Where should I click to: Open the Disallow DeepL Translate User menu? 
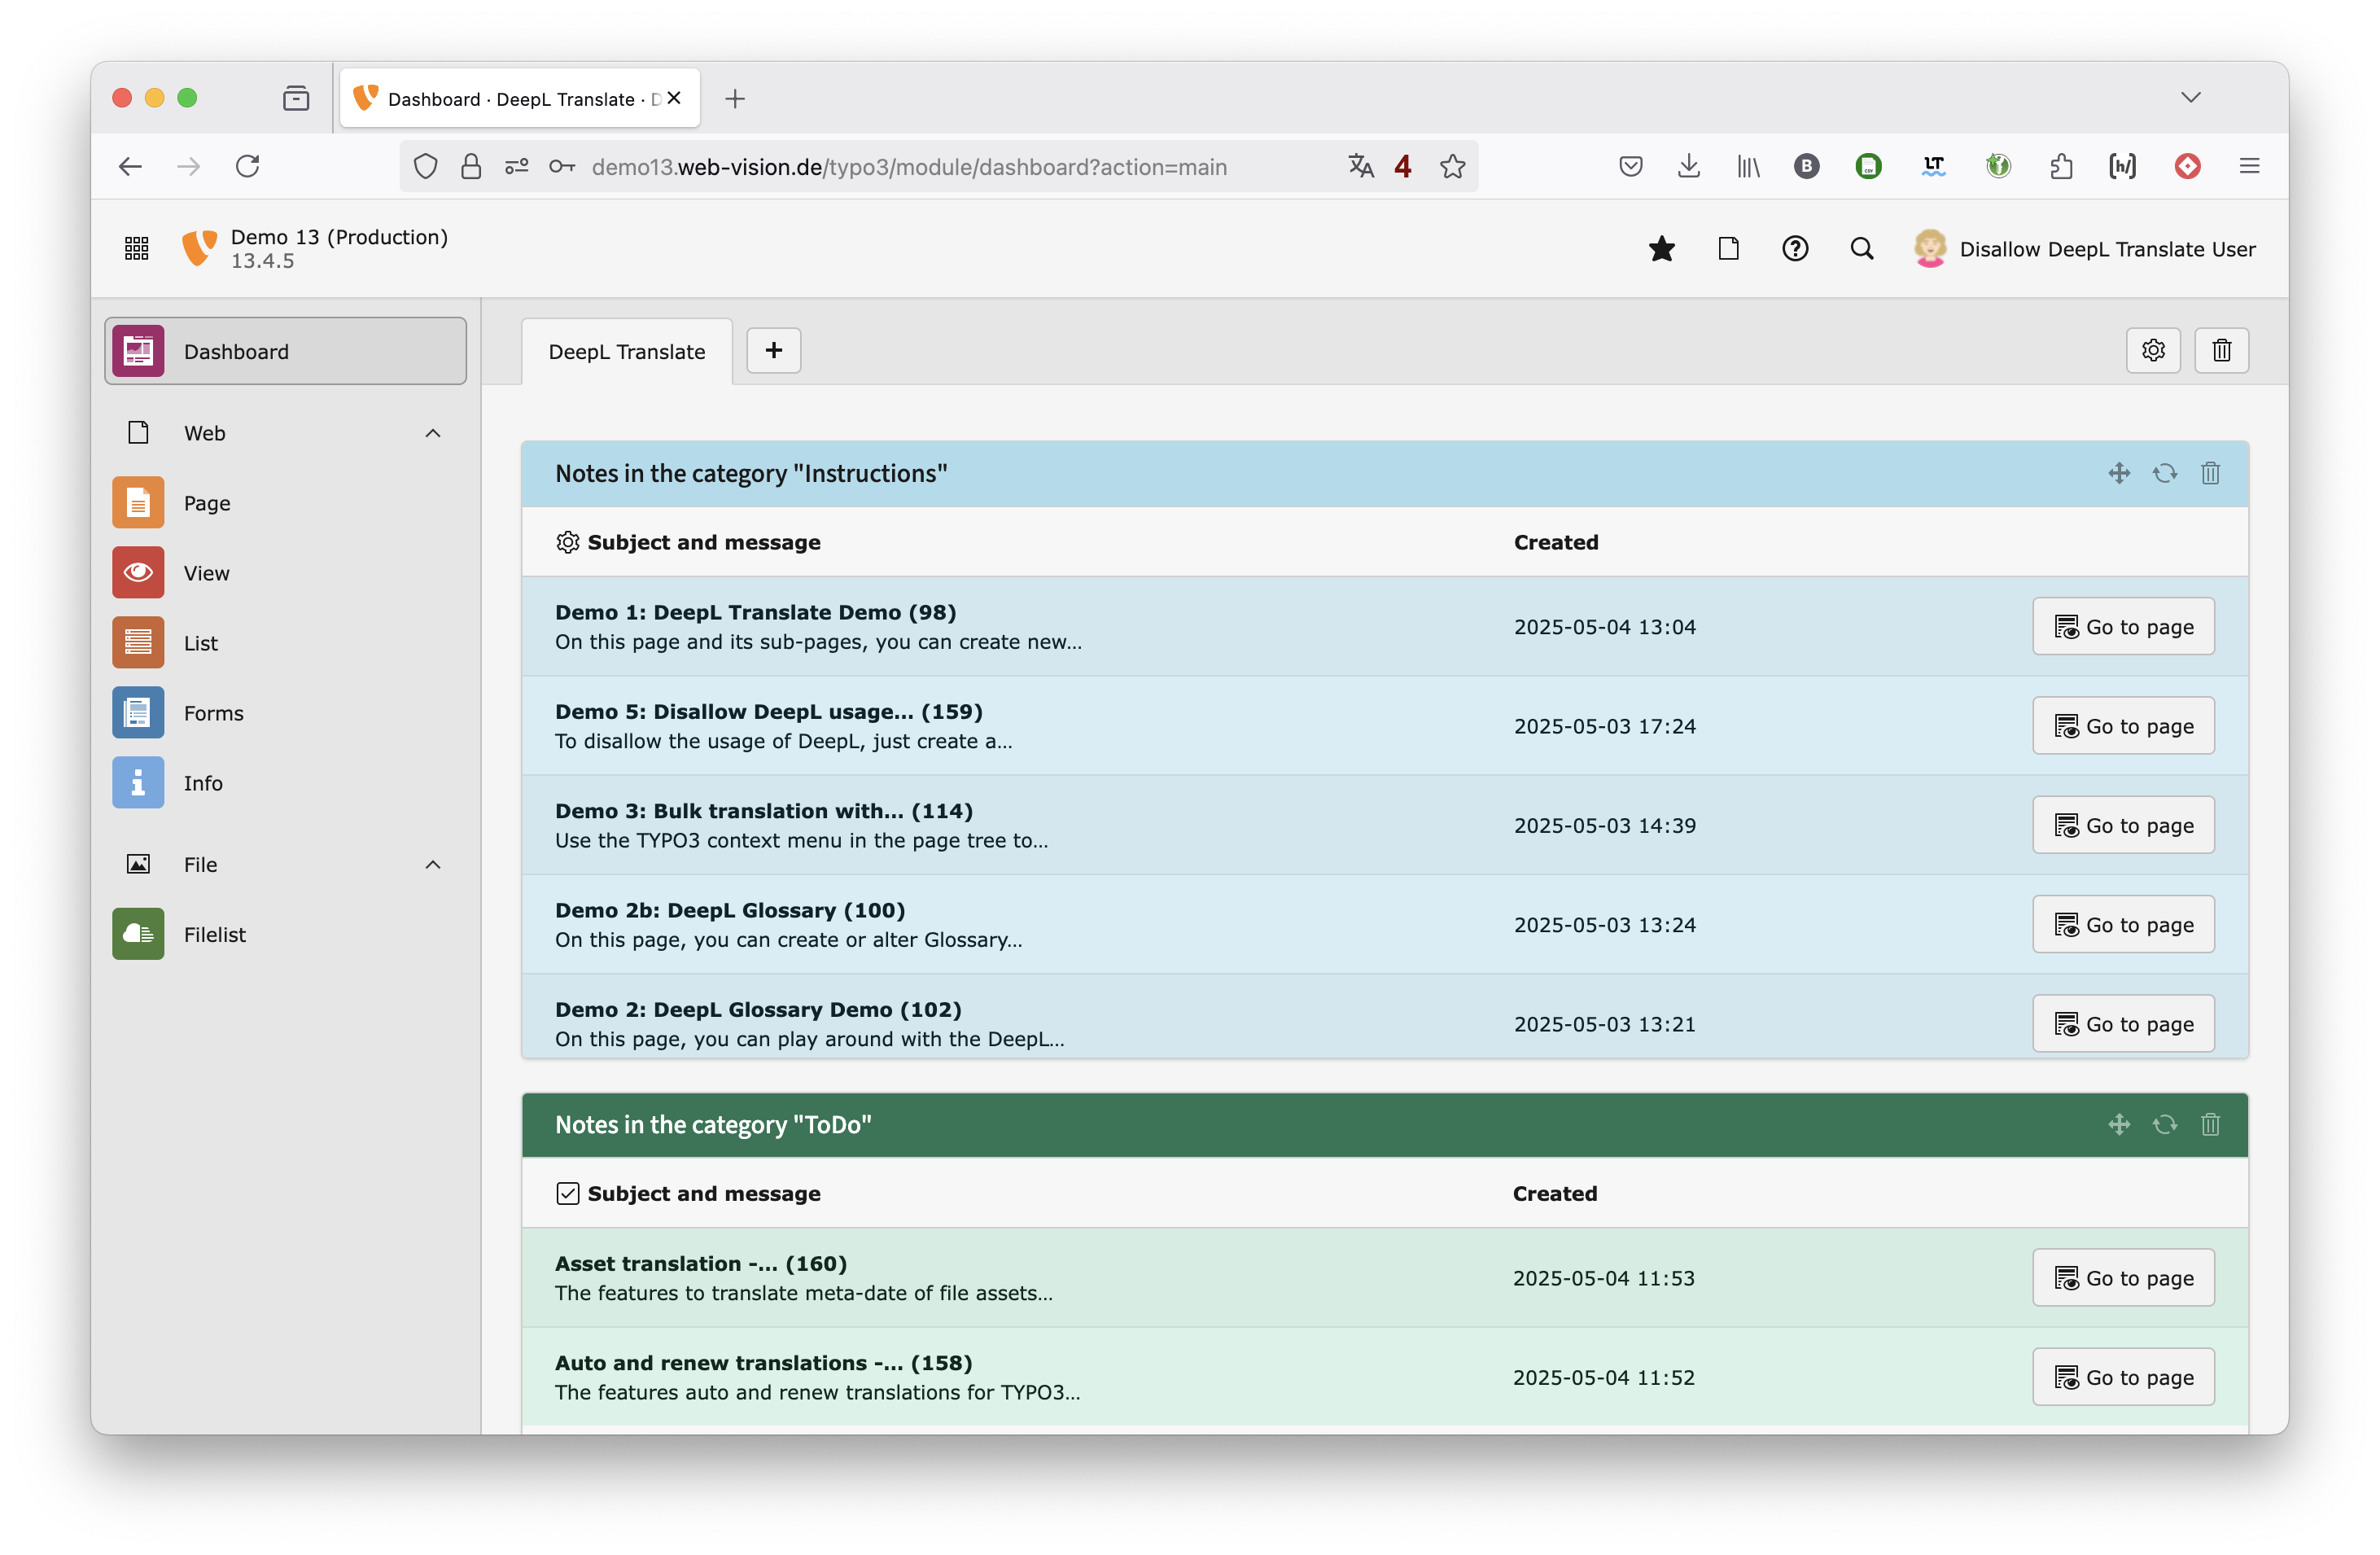click(2085, 248)
